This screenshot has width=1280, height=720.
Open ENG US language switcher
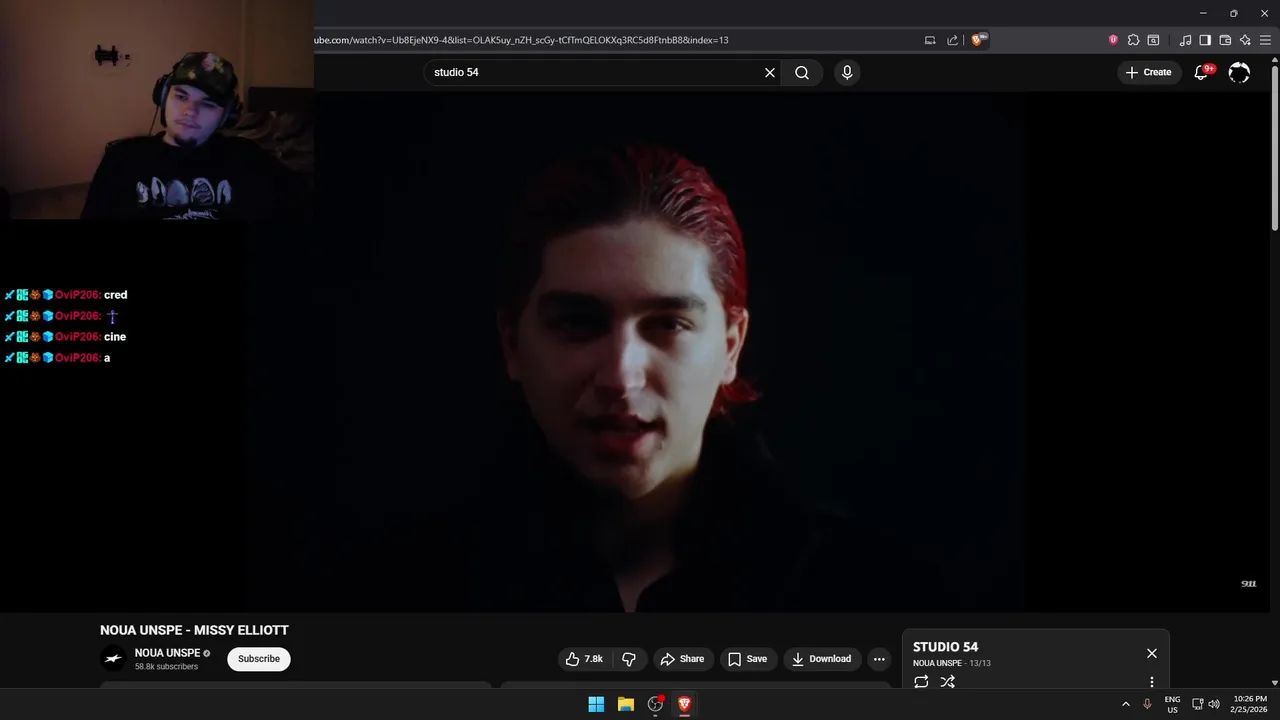[1172, 704]
